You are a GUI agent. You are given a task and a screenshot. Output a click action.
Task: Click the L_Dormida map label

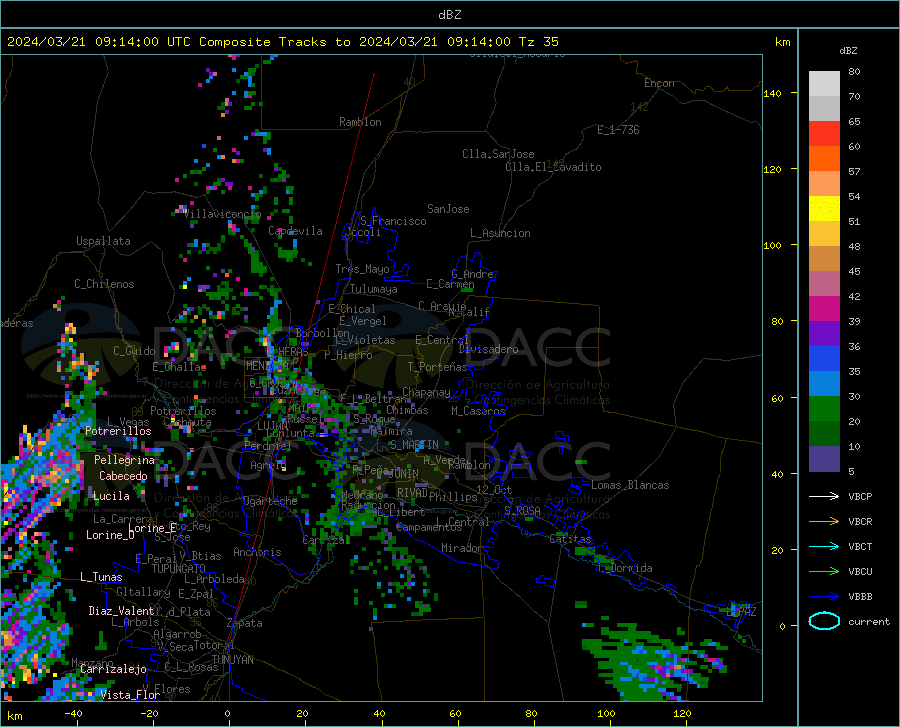click(x=625, y=568)
